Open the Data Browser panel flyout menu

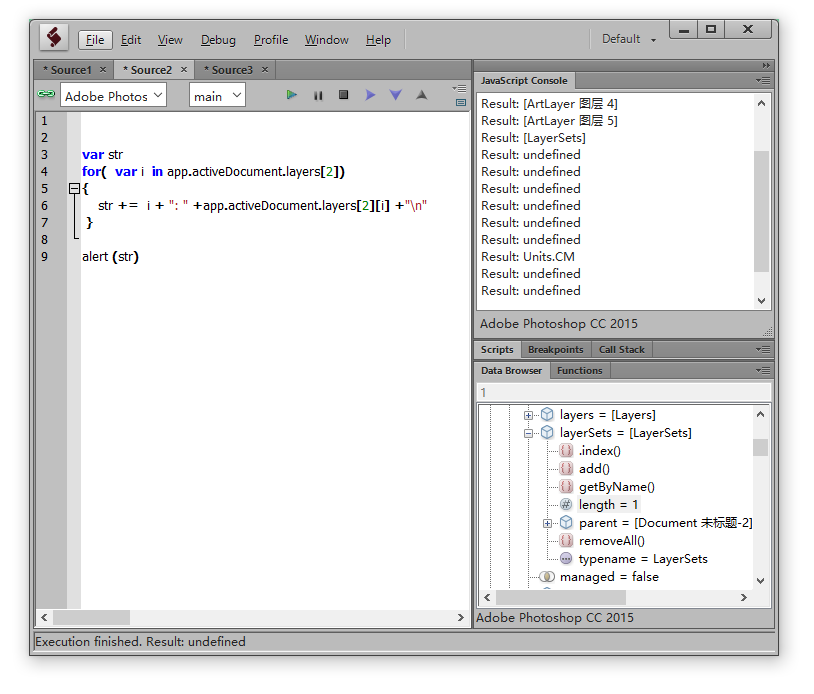pos(763,370)
